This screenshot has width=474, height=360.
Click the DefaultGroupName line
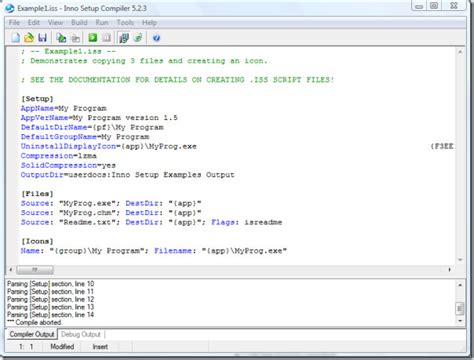coord(85,137)
